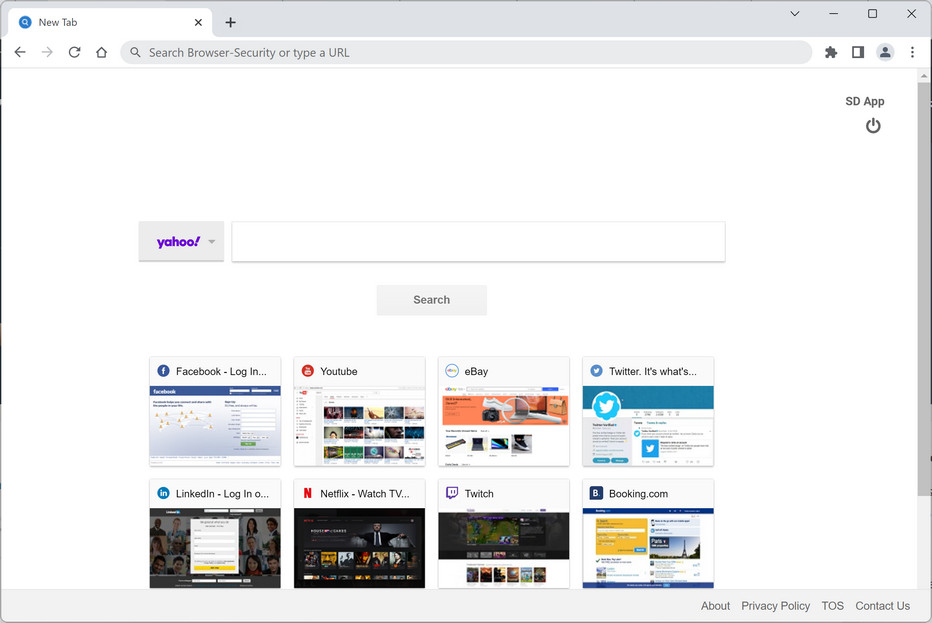Open the Twitch page thumbnail
932x623 pixels.
(x=504, y=548)
